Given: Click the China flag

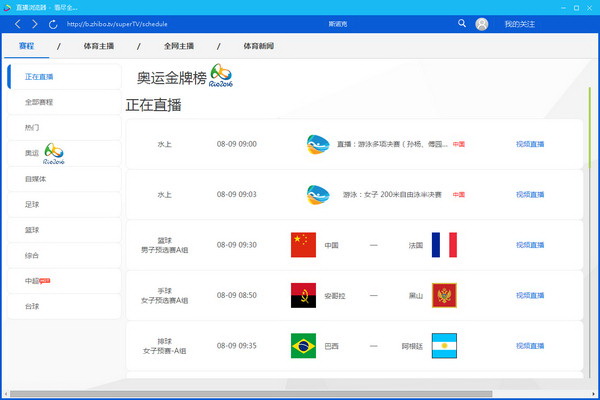Looking at the screenshot, I should 303,245.
